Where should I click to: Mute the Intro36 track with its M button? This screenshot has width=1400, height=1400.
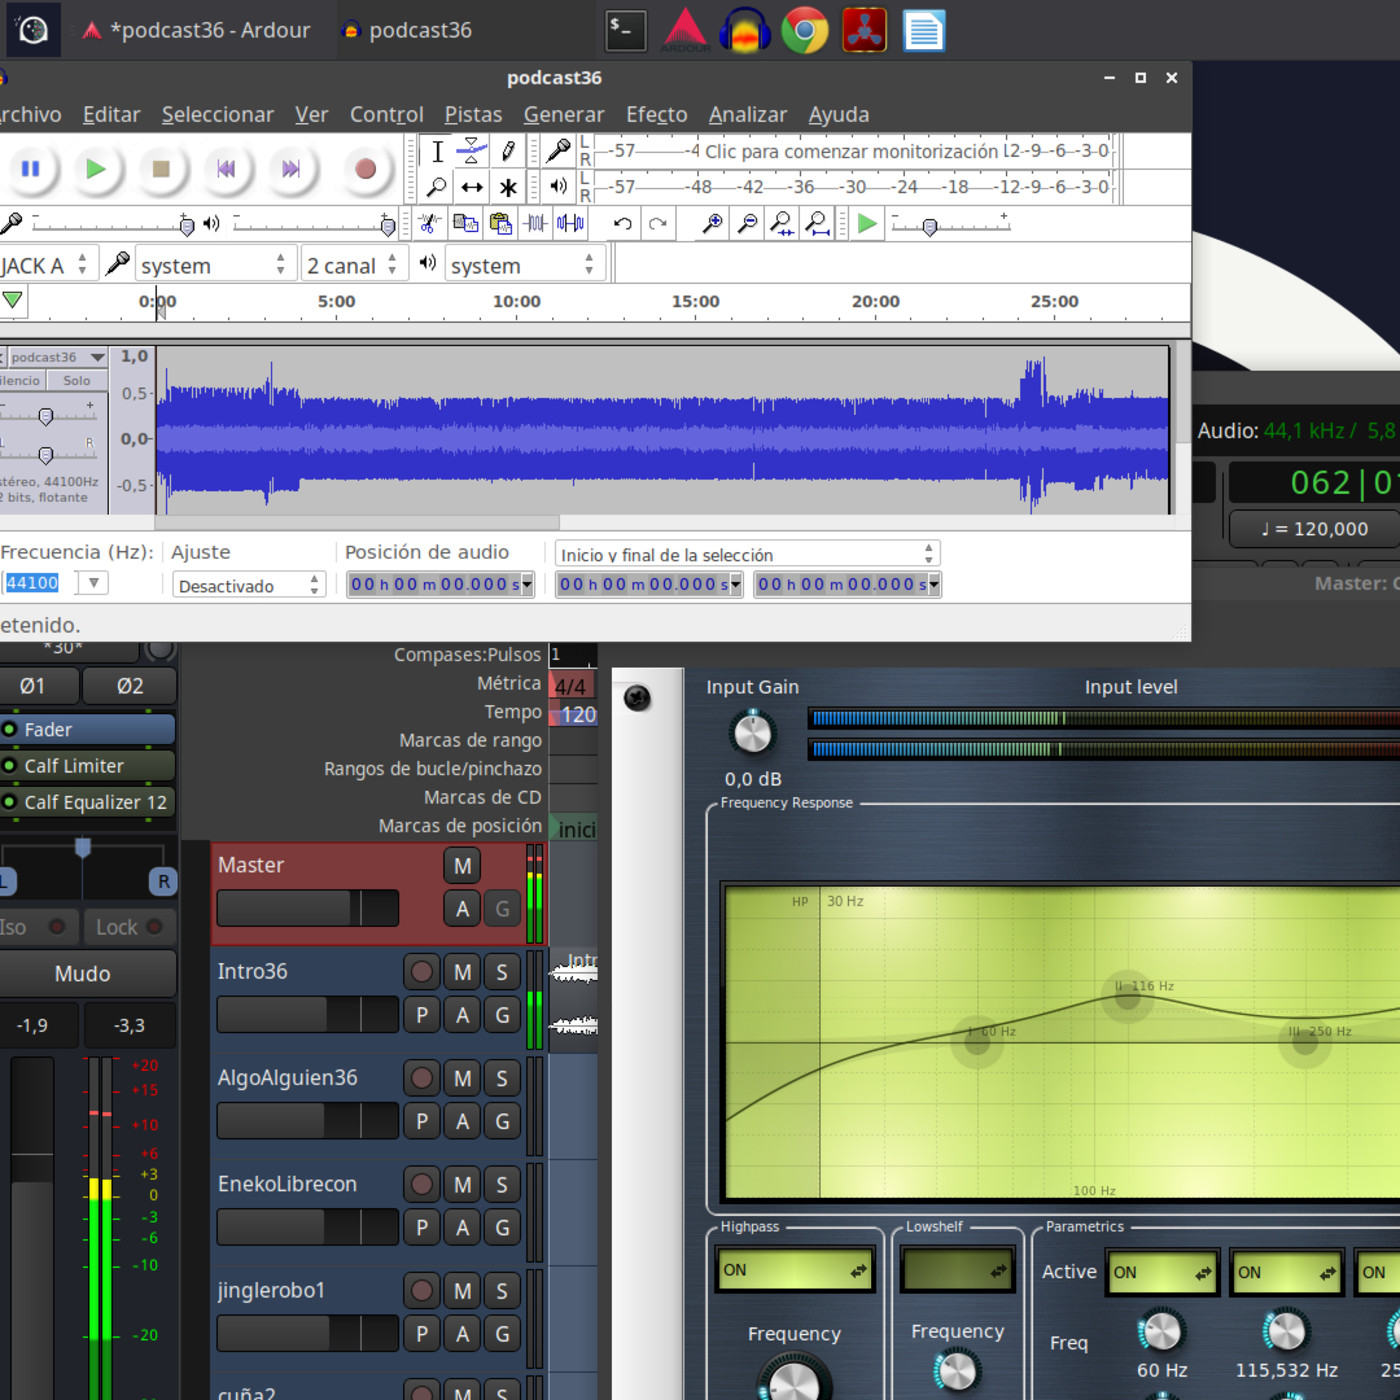[462, 971]
